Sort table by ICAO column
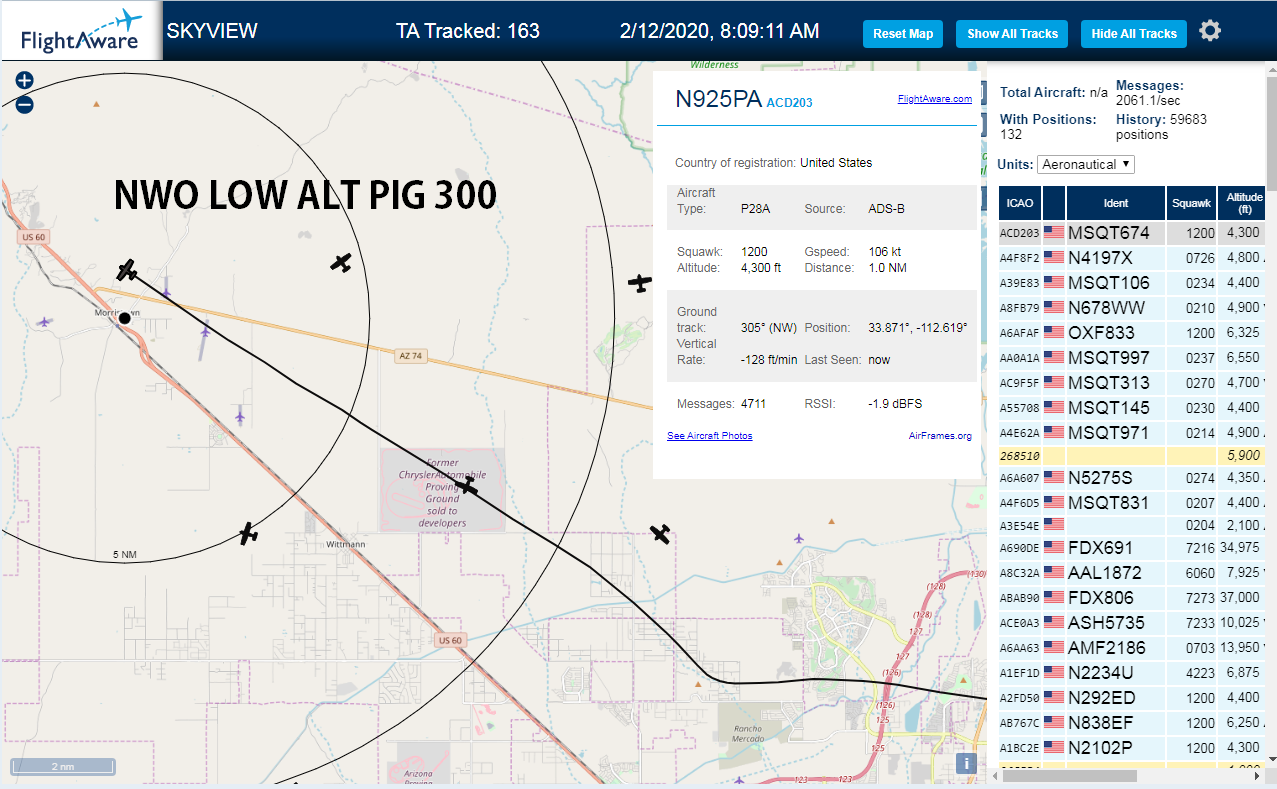The image size is (1277, 789). 1020,203
